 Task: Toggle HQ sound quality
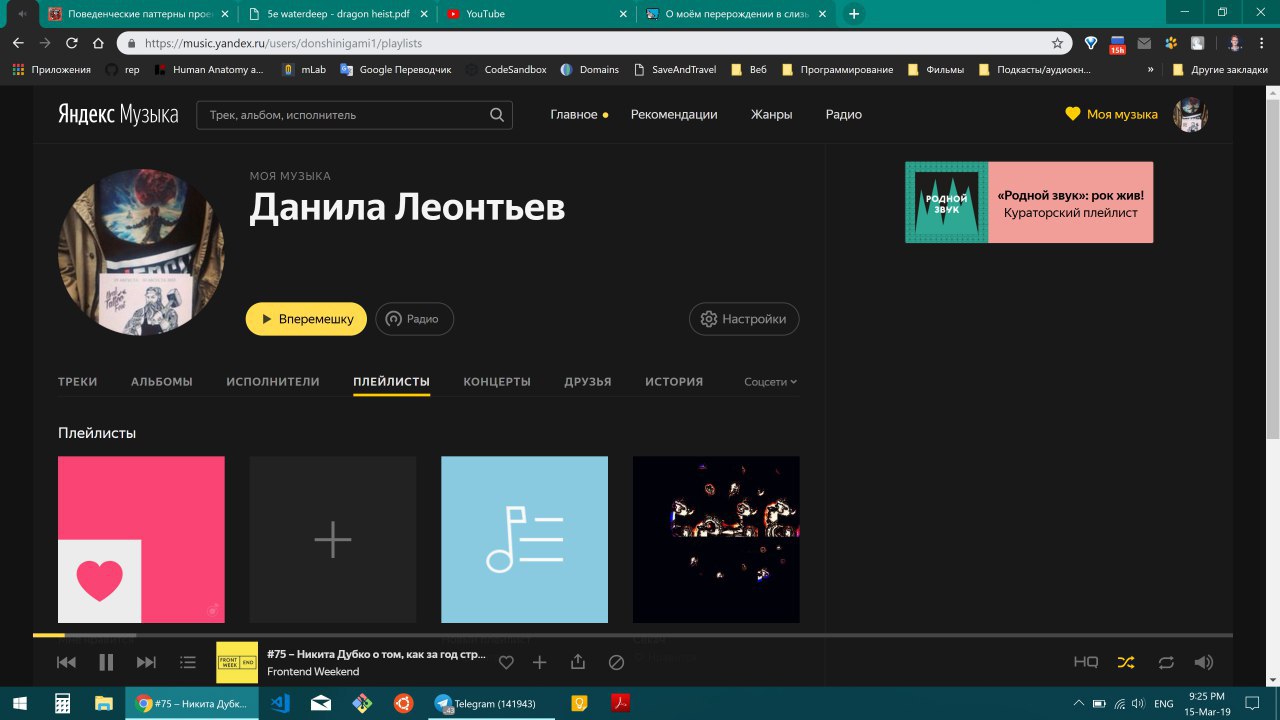(x=1086, y=662)
